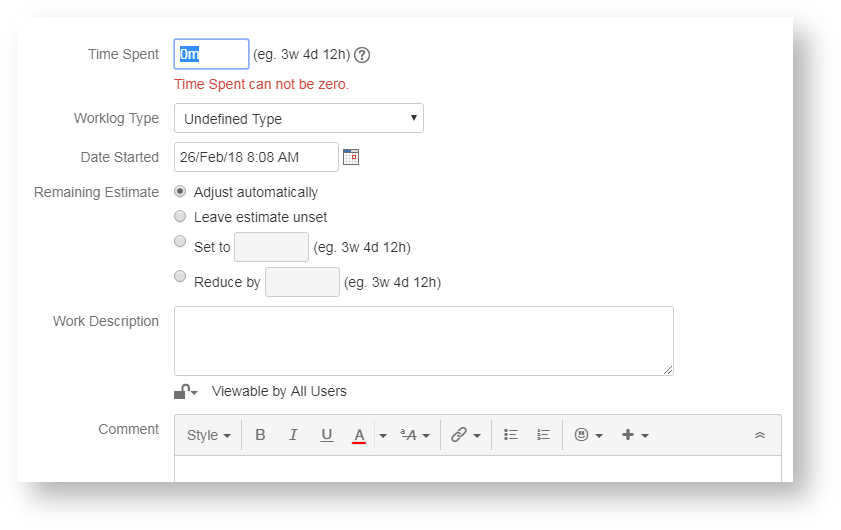Select the Adjust automatically radio option
This screenshot has height=530, width=841.
pyautogui.click(x=180, y=191)
